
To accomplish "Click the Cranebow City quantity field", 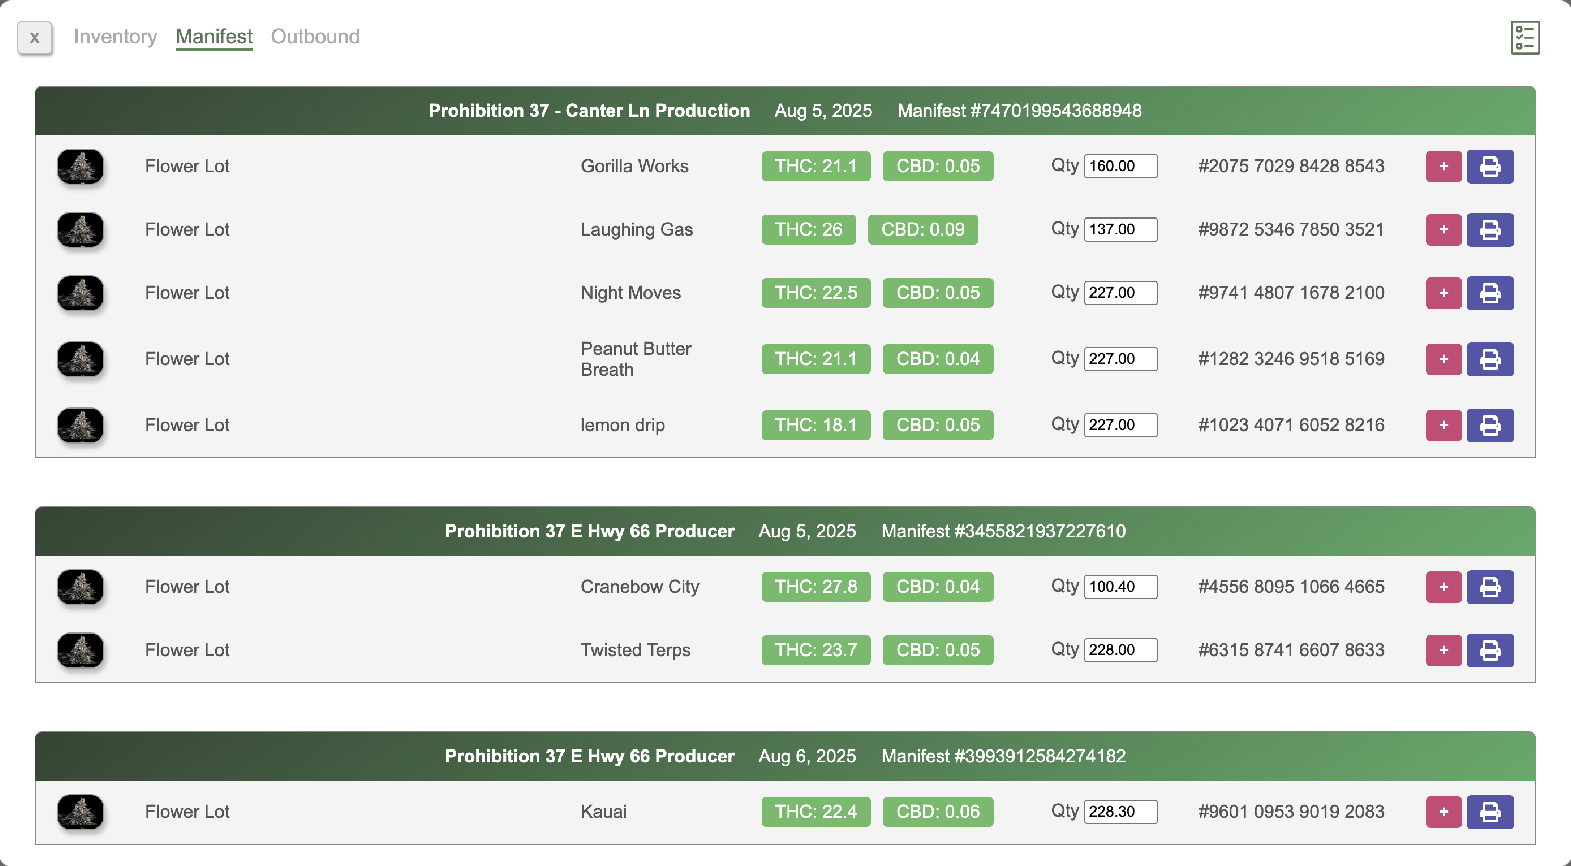I will tap(1120, 587).
